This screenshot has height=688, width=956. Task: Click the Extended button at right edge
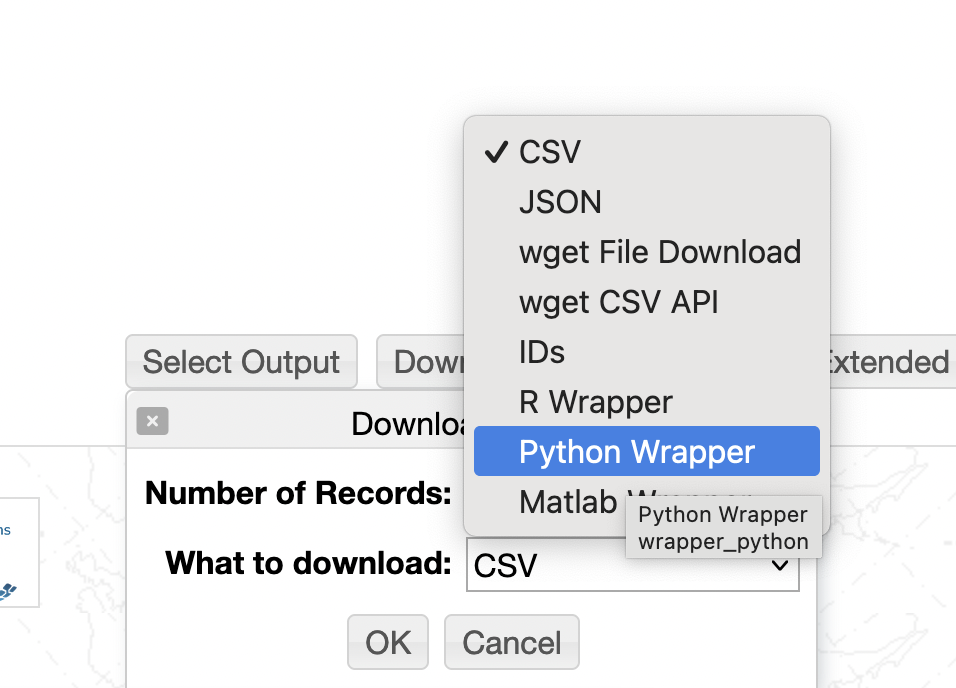point(888,362)
